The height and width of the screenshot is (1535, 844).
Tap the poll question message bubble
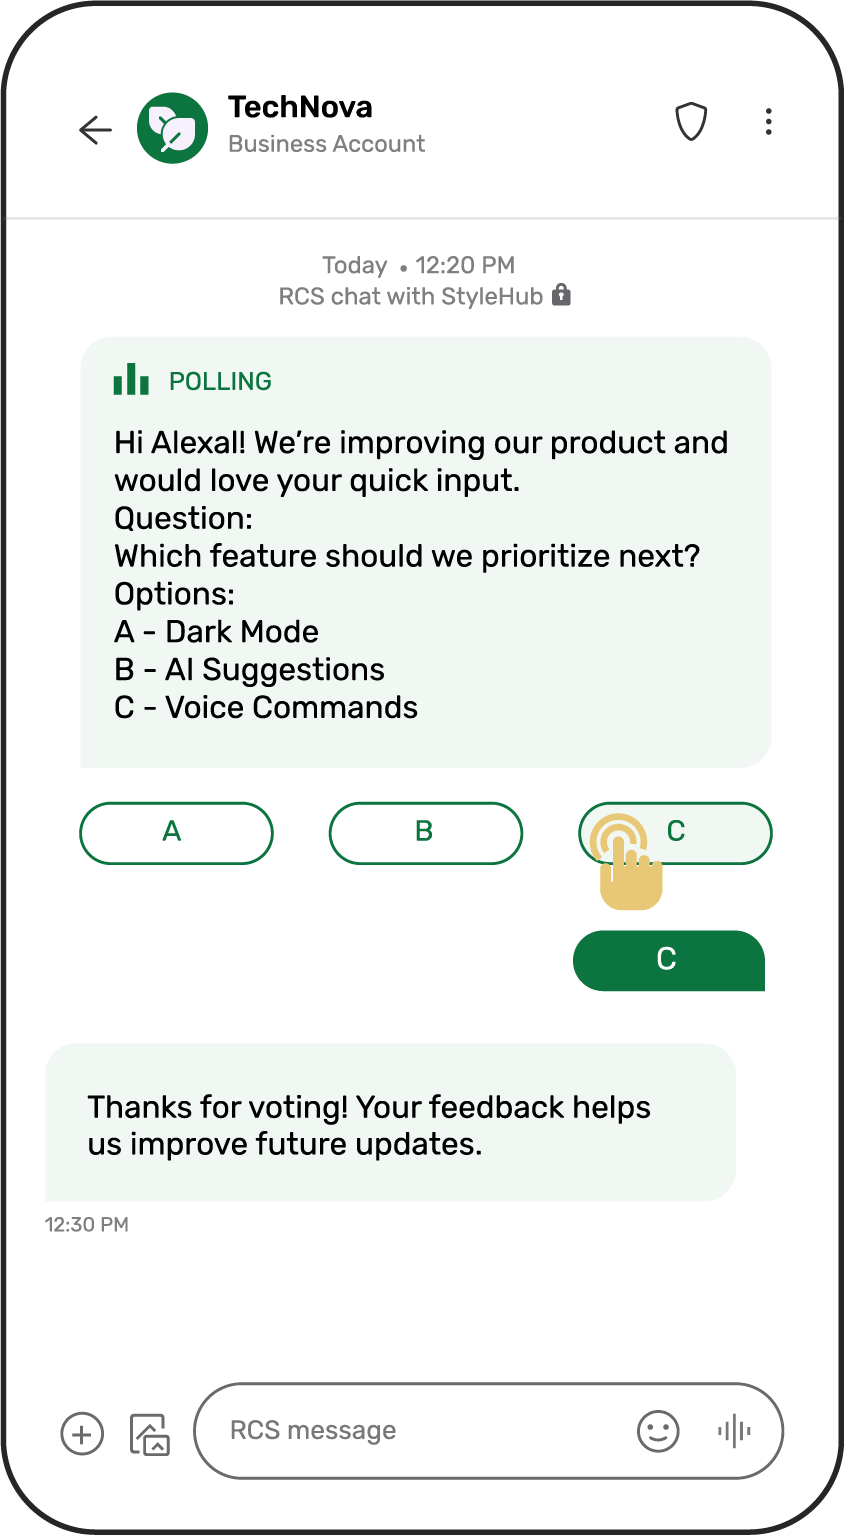(425, 552)
